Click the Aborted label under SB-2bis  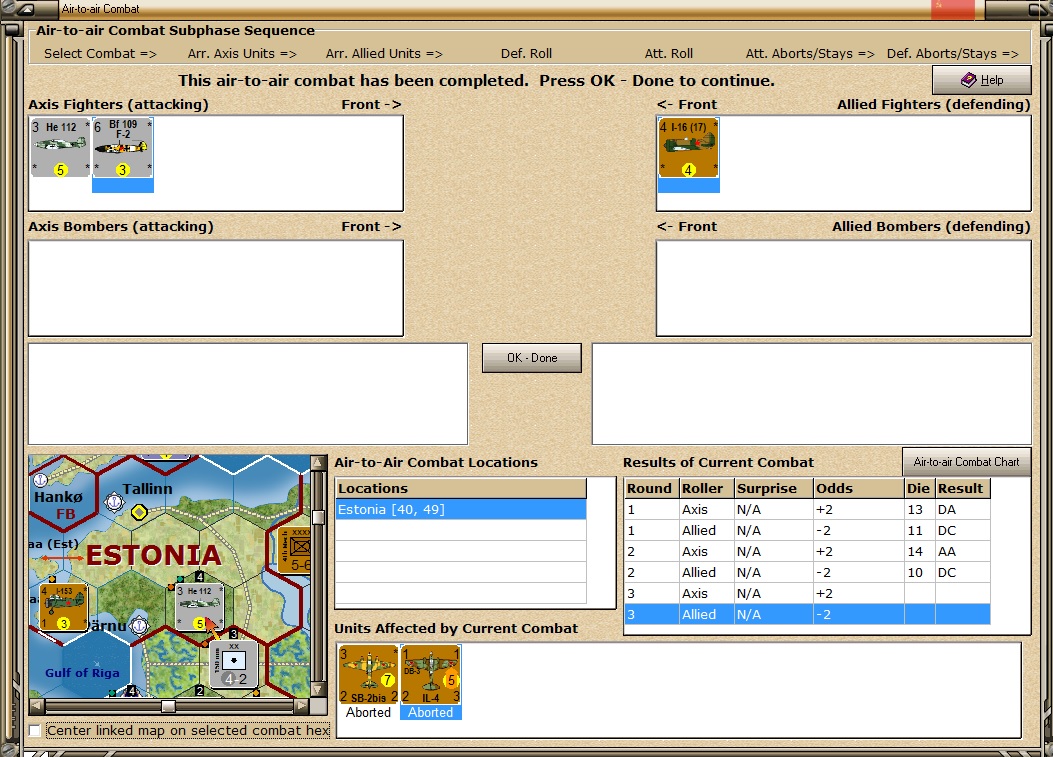pyautogui.click(x=368, y=713)
